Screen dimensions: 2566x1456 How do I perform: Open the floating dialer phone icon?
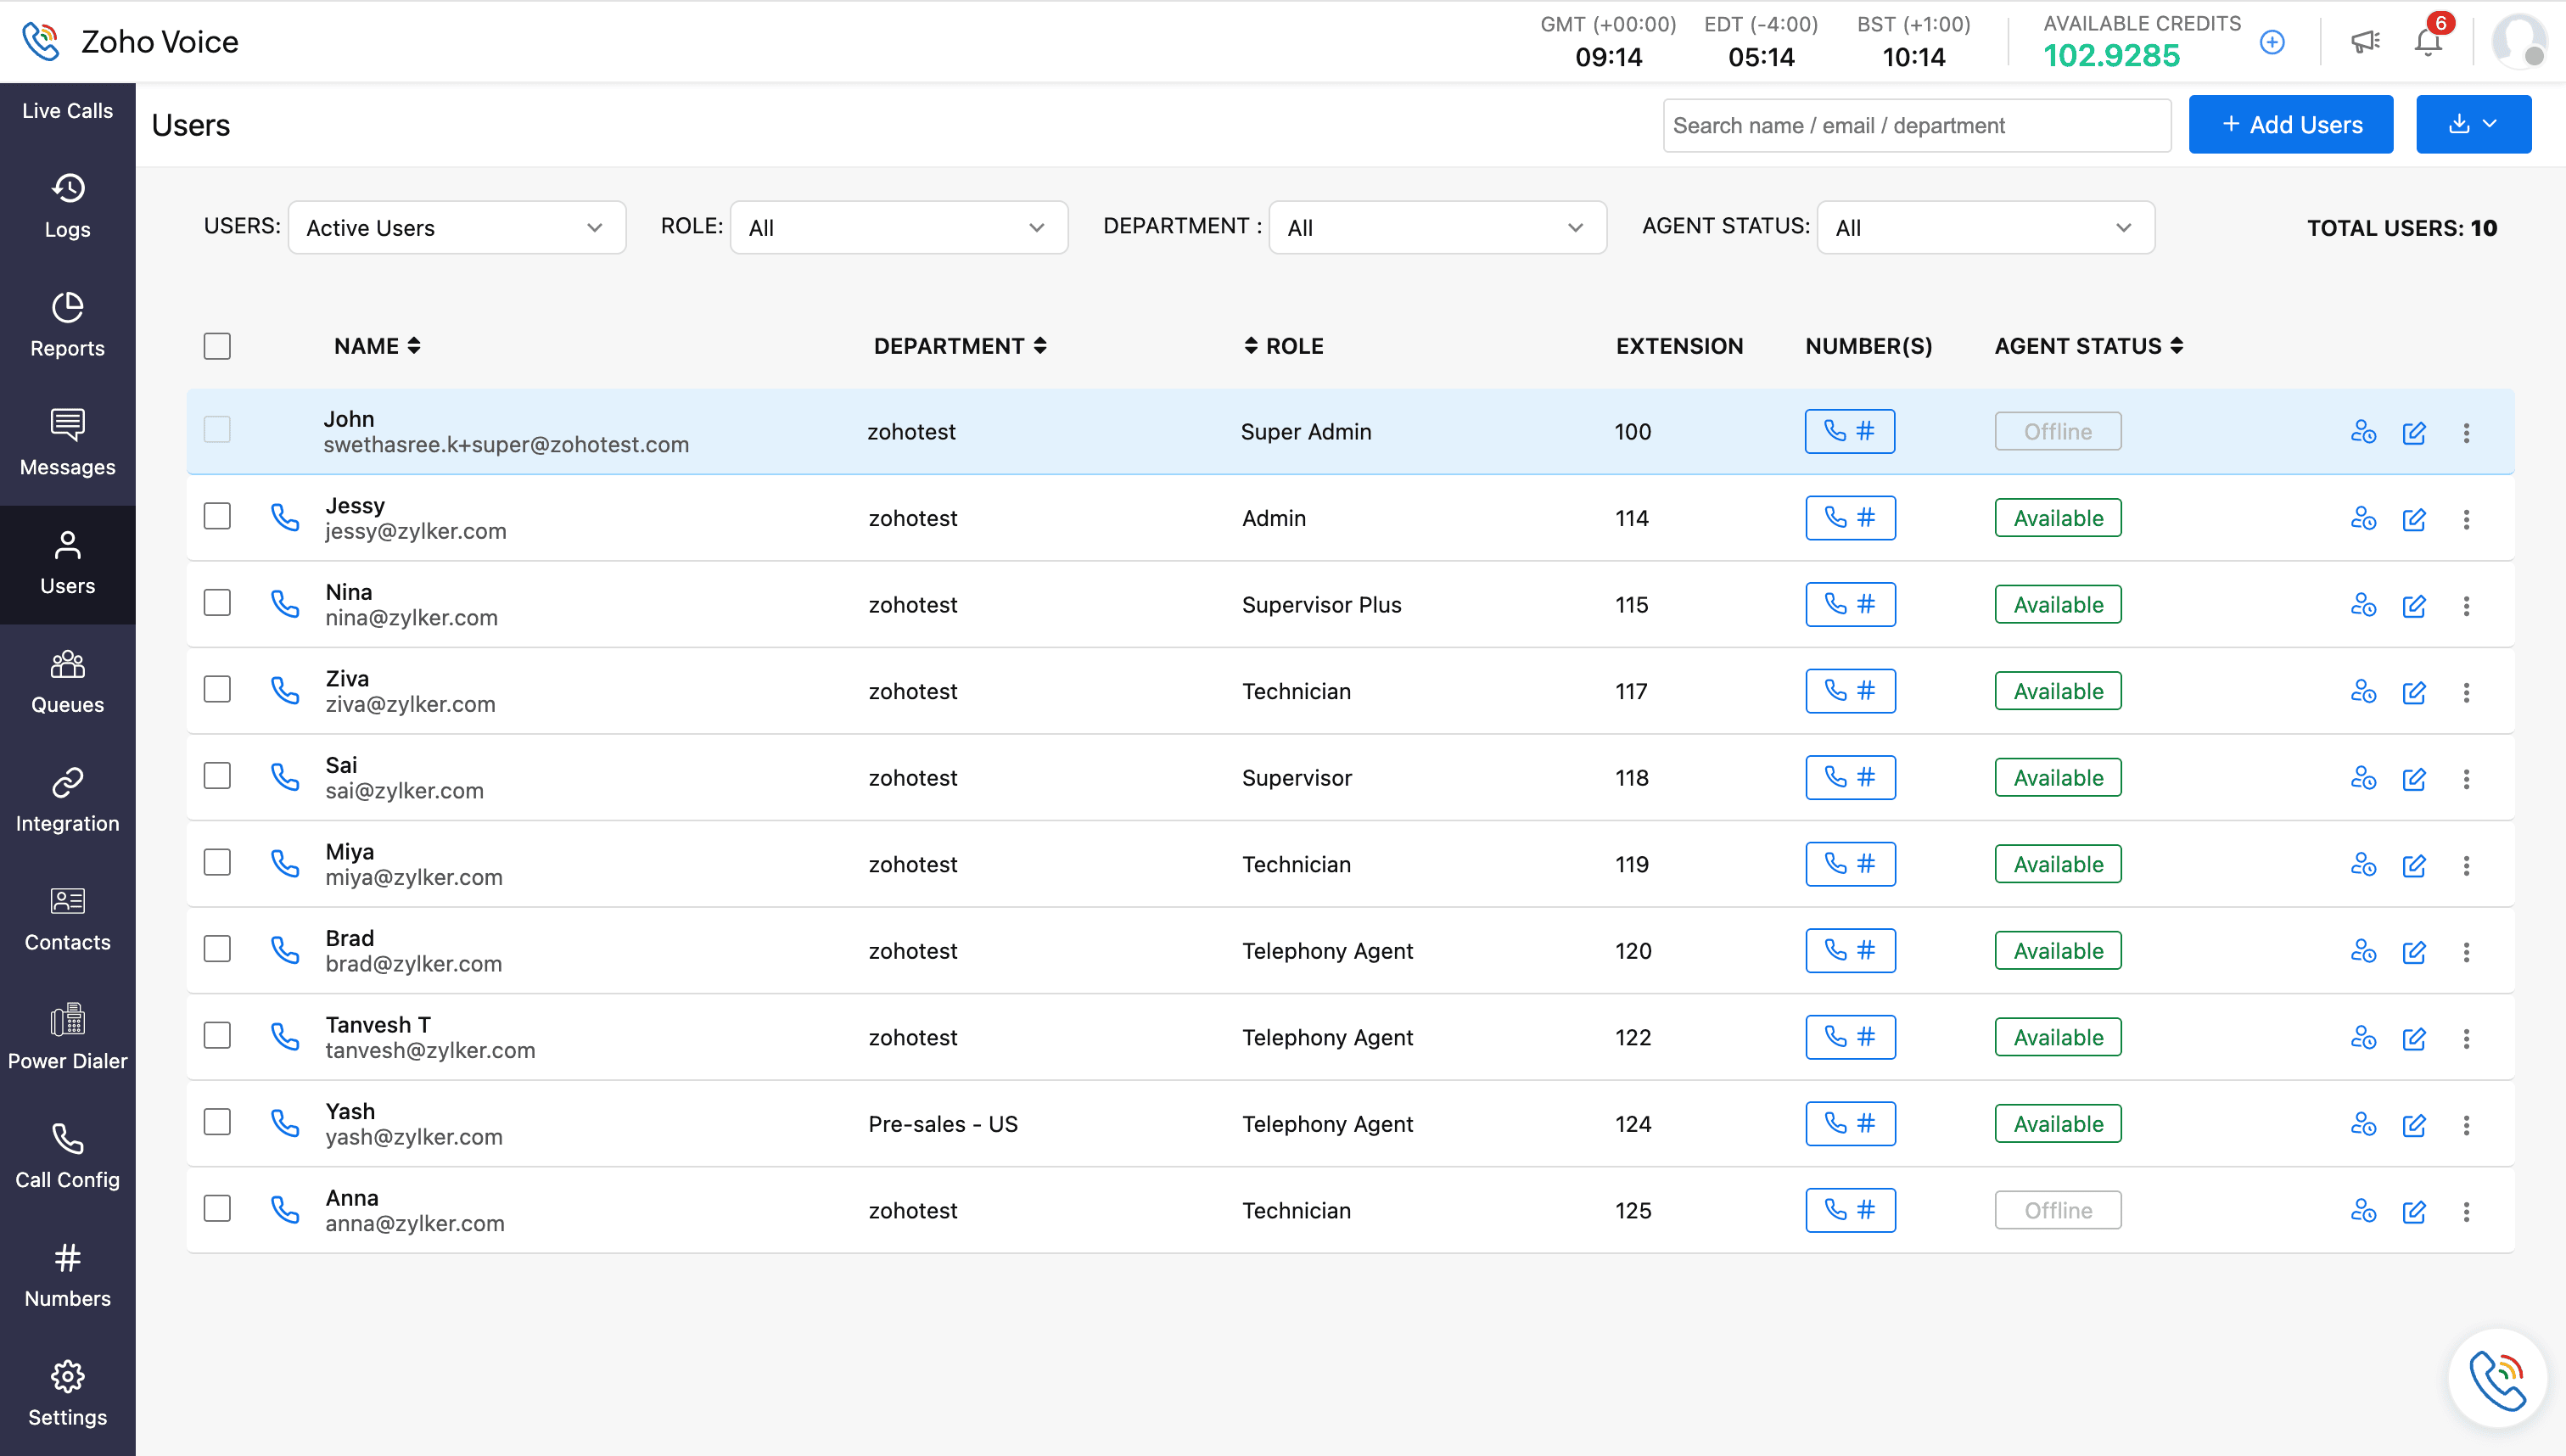tap(2498, 1379)
